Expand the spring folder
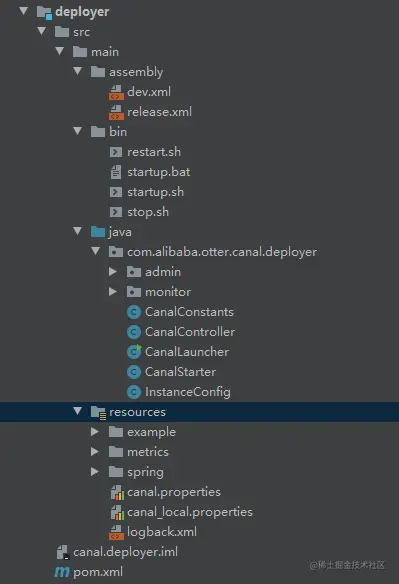This screenshot has height=584, width=399. (x=95, y=472)
